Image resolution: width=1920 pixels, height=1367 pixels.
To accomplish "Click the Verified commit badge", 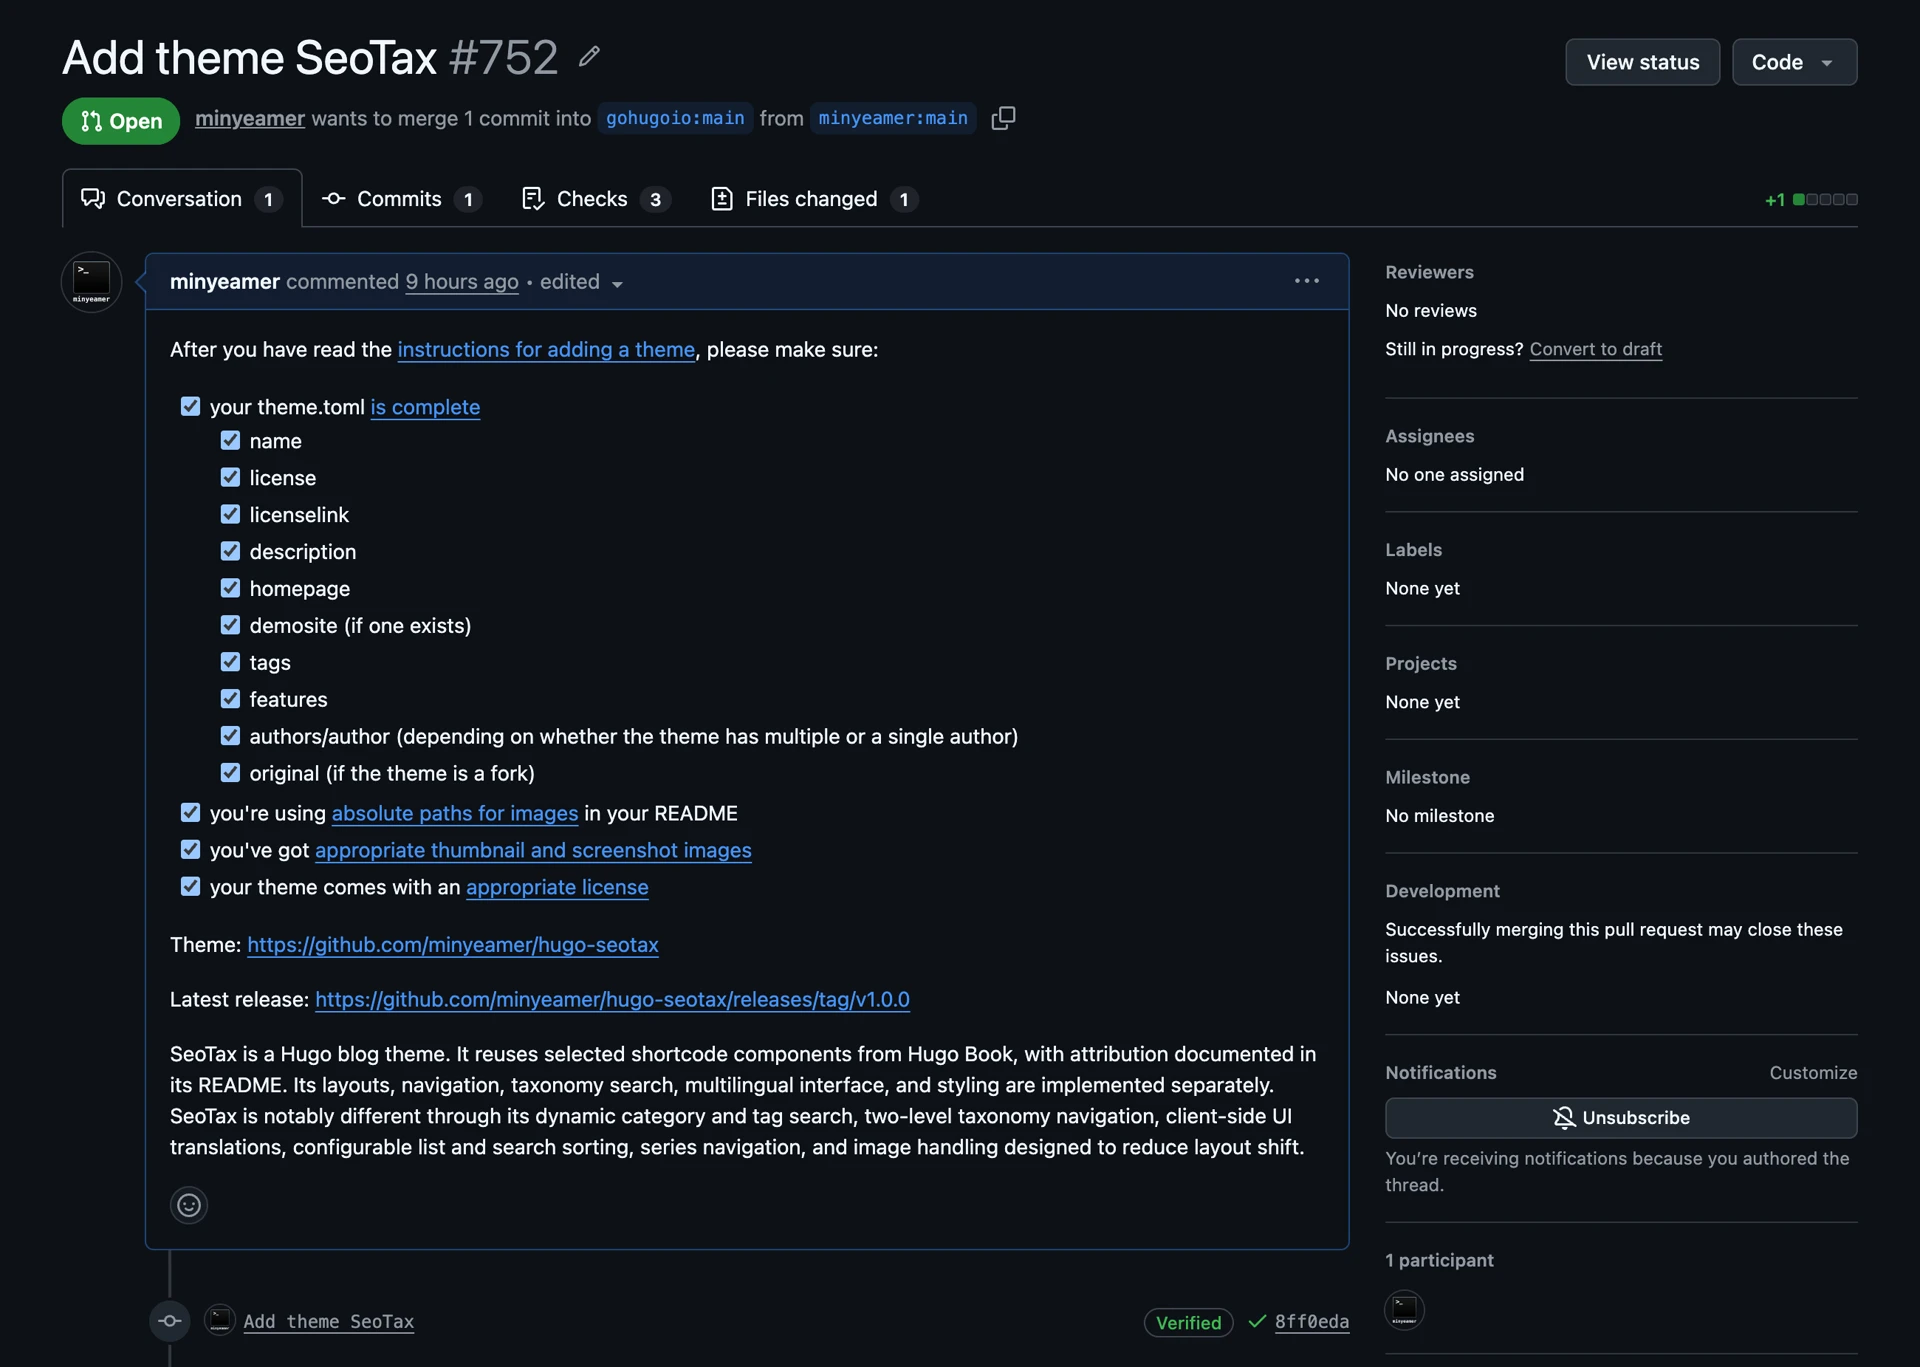I will [1189, 1323].
